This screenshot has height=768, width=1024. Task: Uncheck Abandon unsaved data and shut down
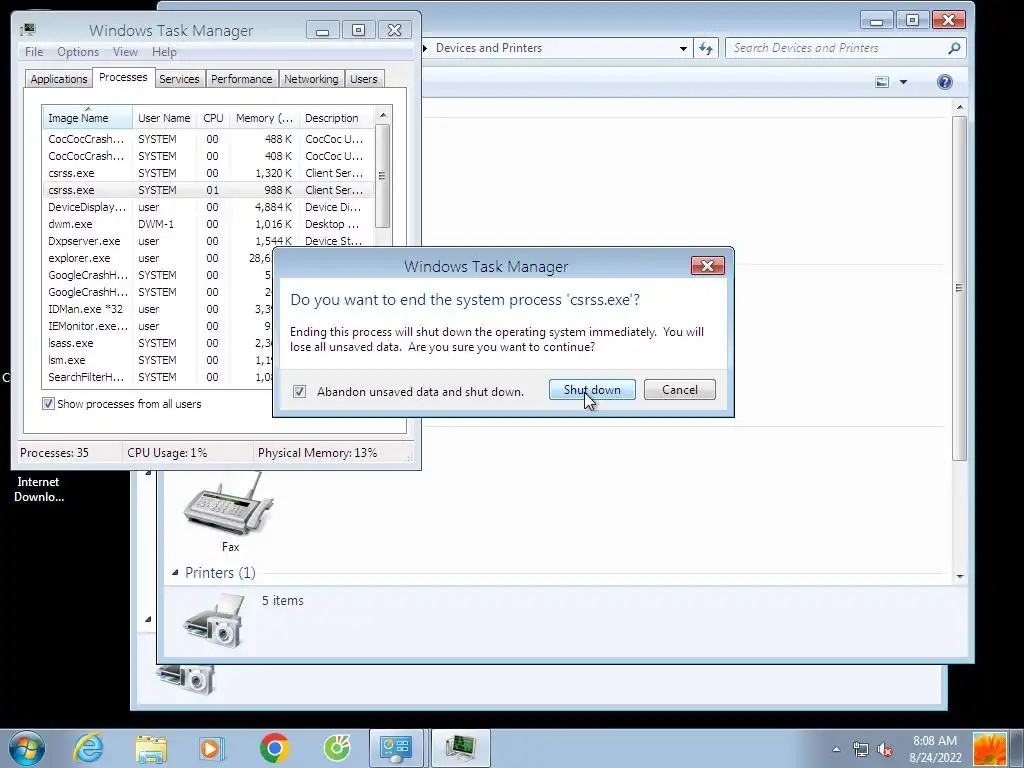point(299,391)
